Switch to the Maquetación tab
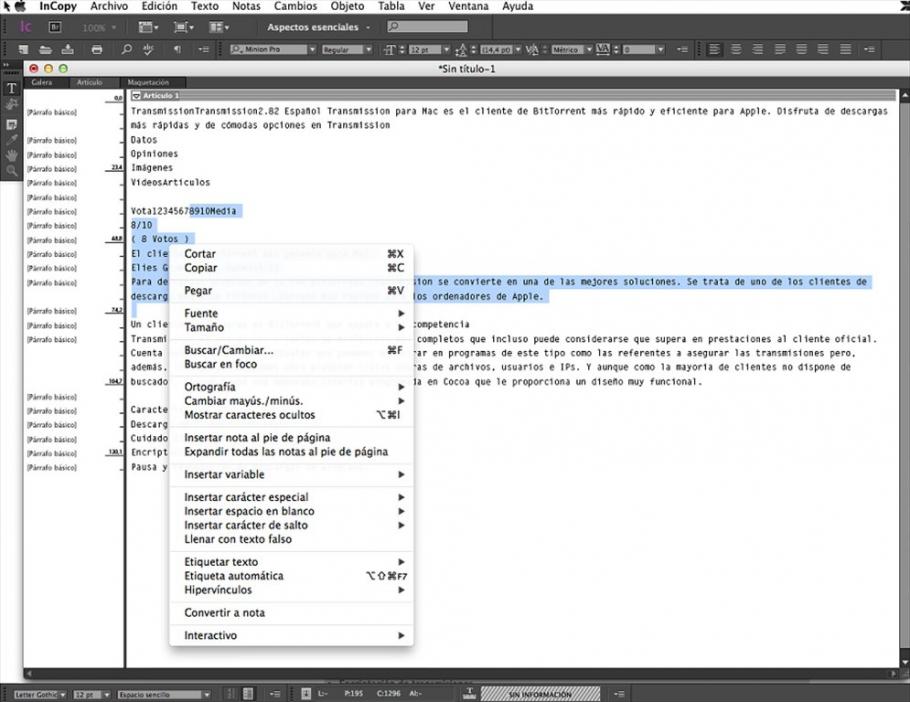The height and width of the screenshot is (702, 910). (x=148, y=82)
